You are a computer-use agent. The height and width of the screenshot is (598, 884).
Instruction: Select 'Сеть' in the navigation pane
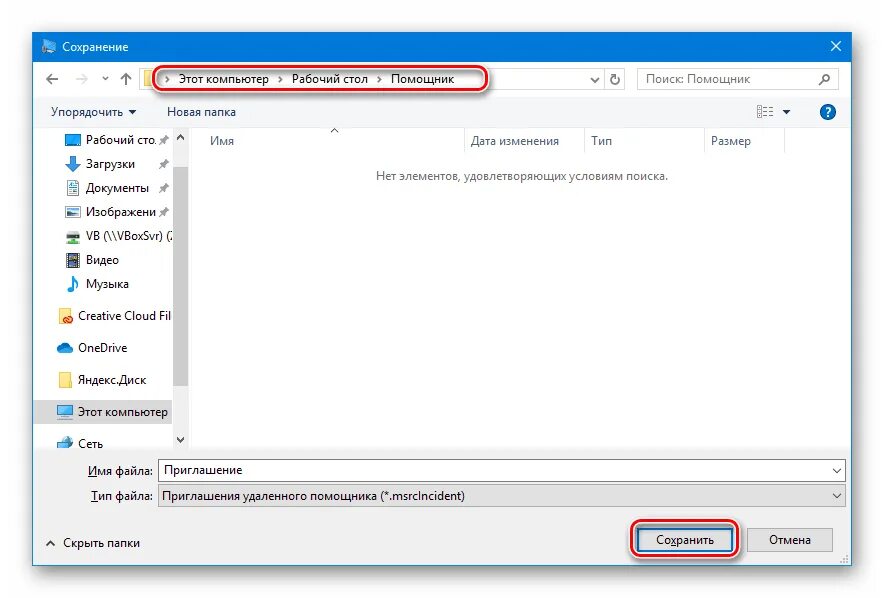pos(79,444)
